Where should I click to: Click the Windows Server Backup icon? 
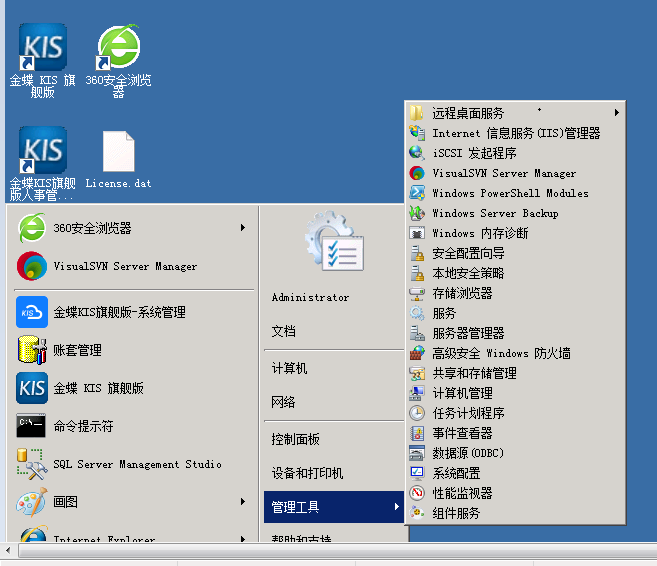[x=417, y=213]
